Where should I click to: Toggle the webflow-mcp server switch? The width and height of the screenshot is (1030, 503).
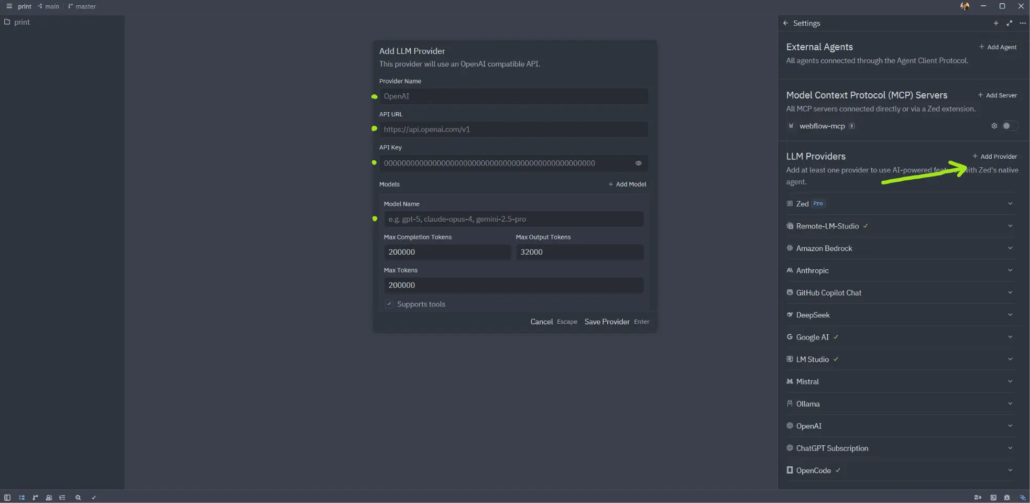tap(1008, 125)
